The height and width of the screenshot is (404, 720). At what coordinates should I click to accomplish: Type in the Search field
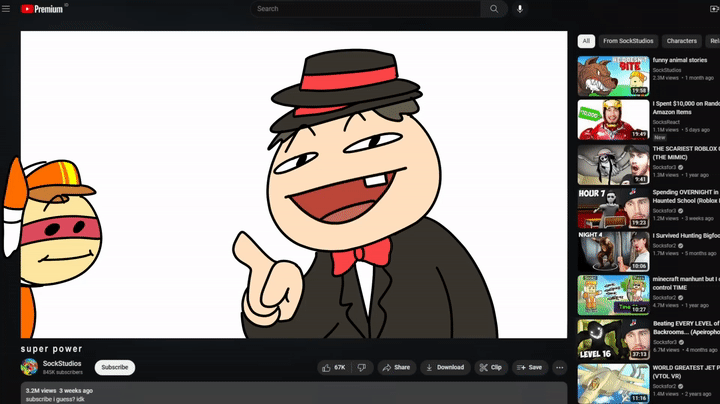coord(365,9)
